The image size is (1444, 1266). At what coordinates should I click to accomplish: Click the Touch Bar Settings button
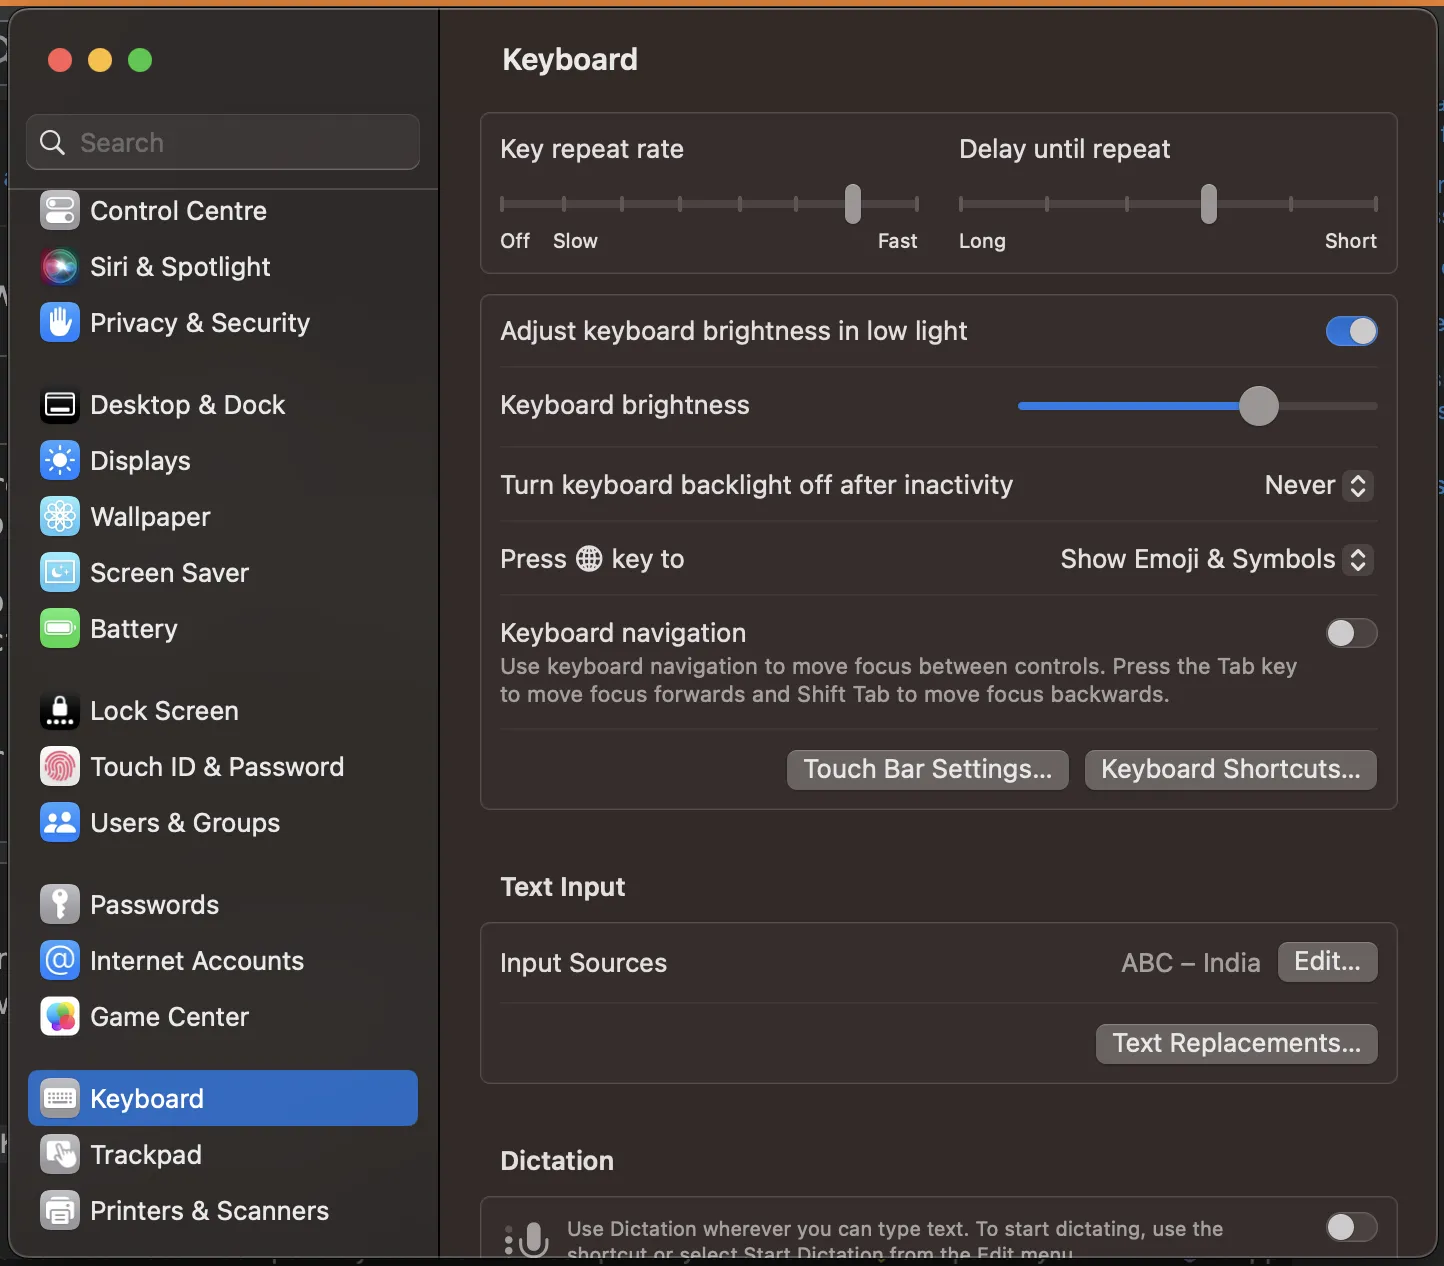pos(927,769)
